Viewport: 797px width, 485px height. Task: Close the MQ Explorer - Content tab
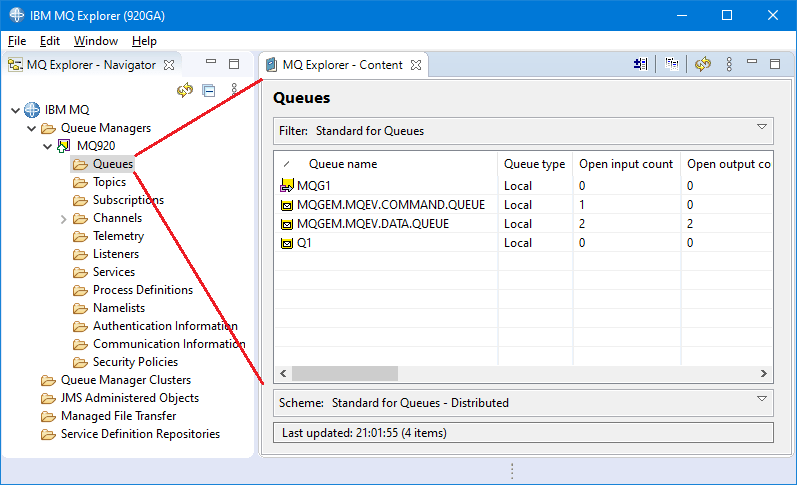(416, 65)
